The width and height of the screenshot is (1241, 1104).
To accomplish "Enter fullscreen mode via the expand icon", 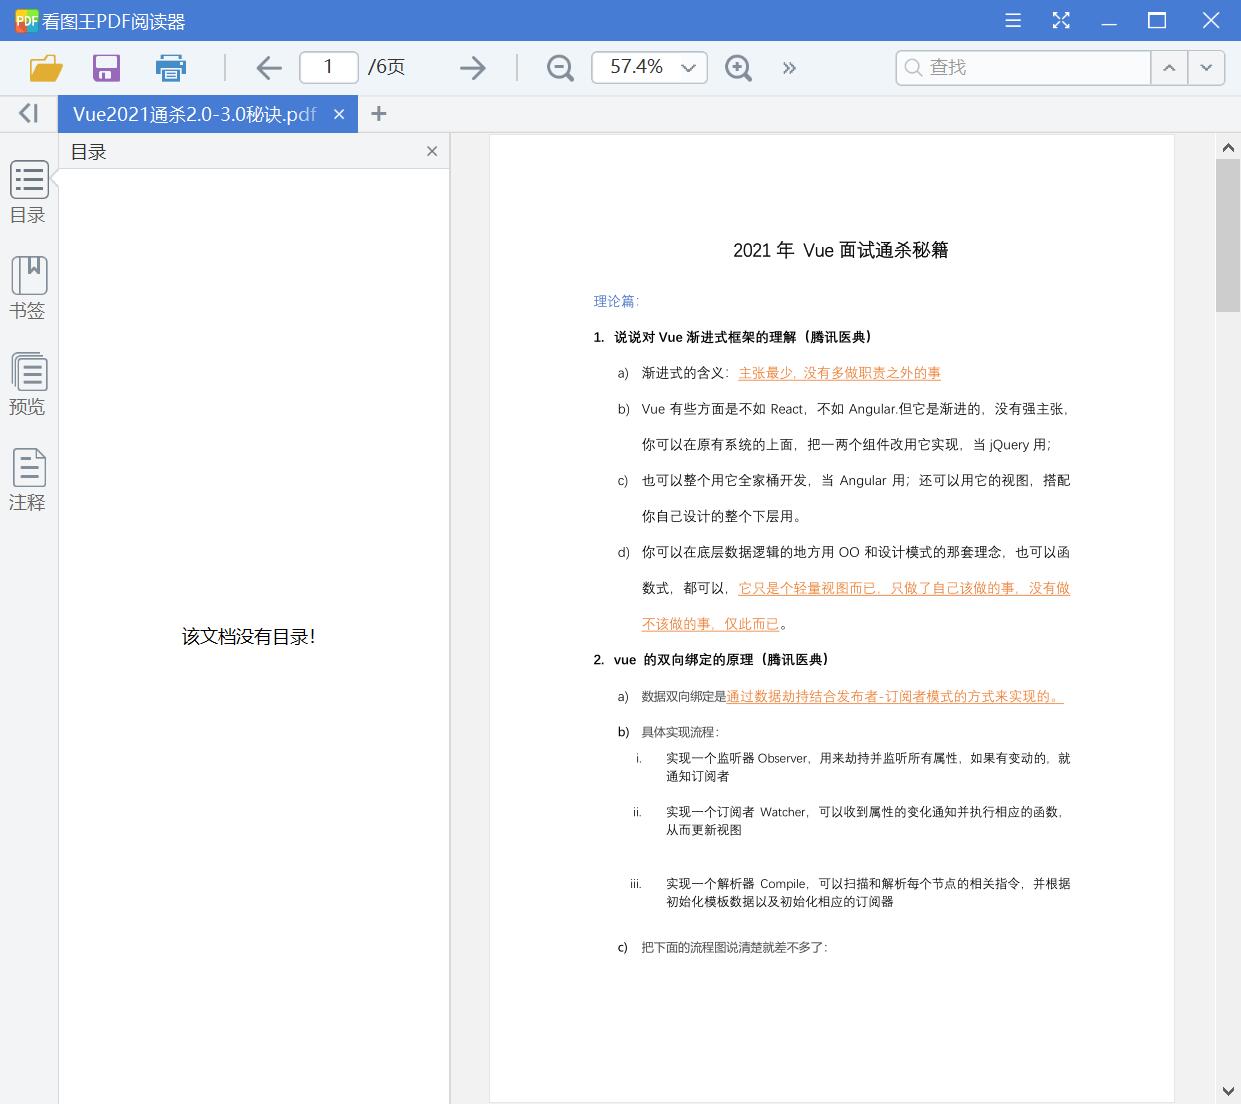I will click(1060, 20).
